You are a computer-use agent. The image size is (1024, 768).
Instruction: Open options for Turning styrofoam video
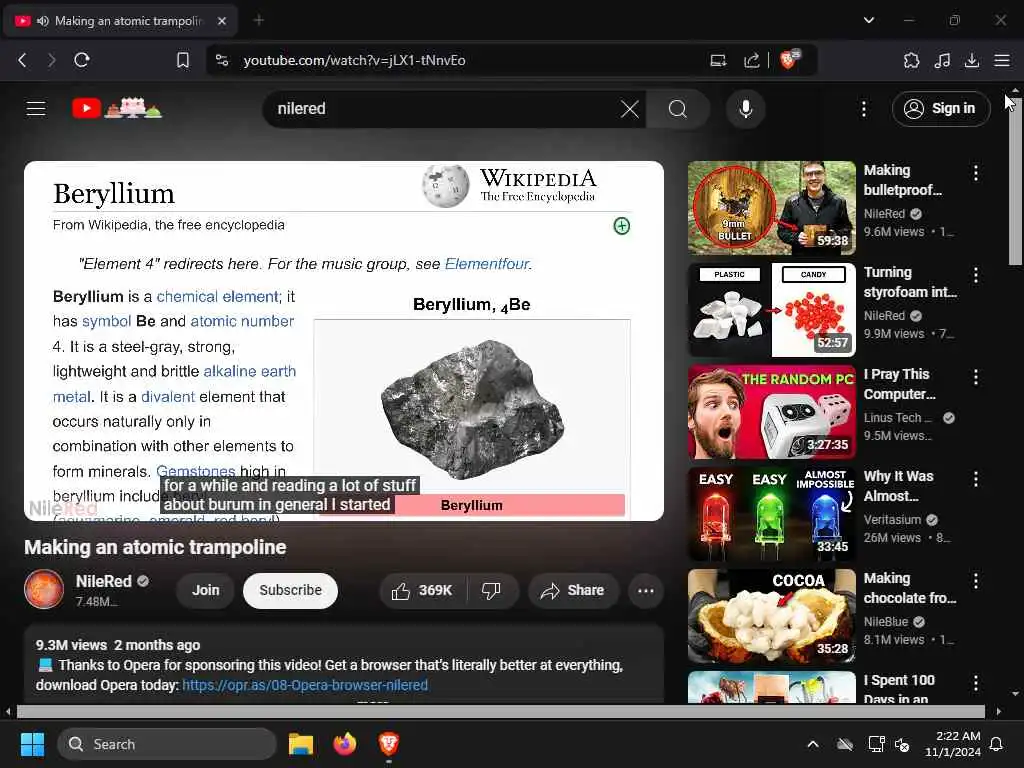(x=976, y=275)
